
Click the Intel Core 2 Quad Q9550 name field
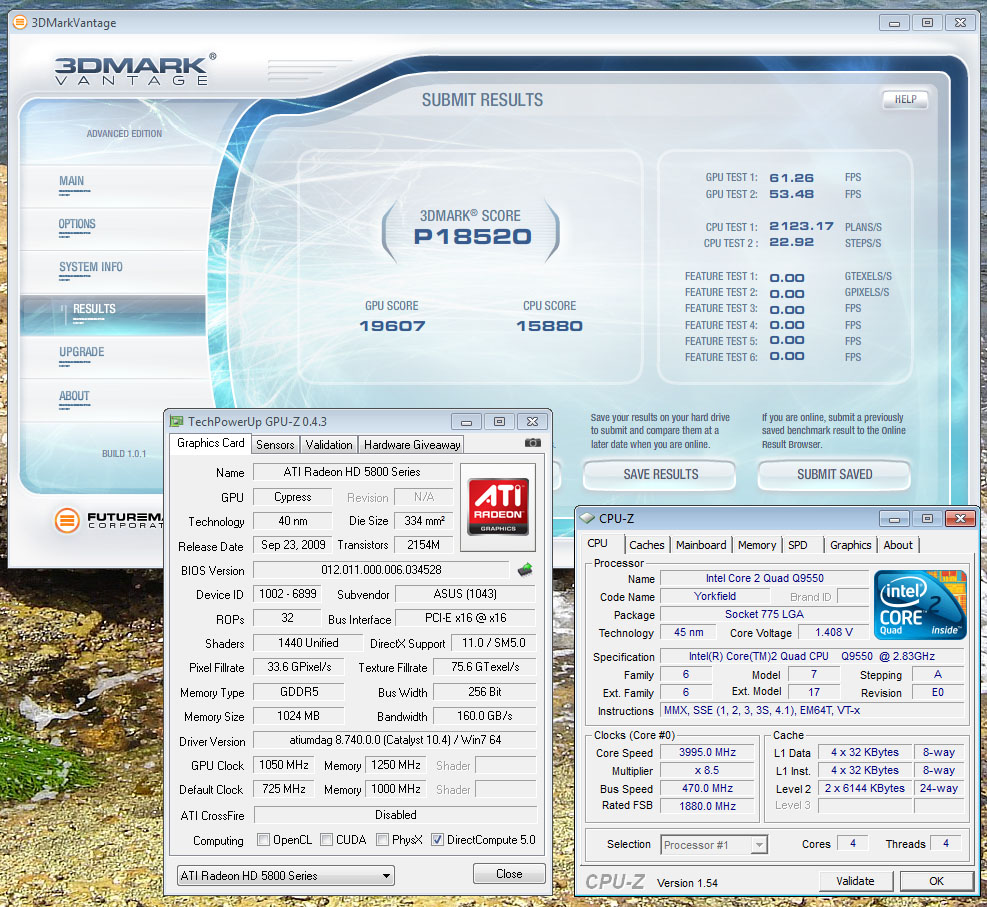(x=764, y=578)
